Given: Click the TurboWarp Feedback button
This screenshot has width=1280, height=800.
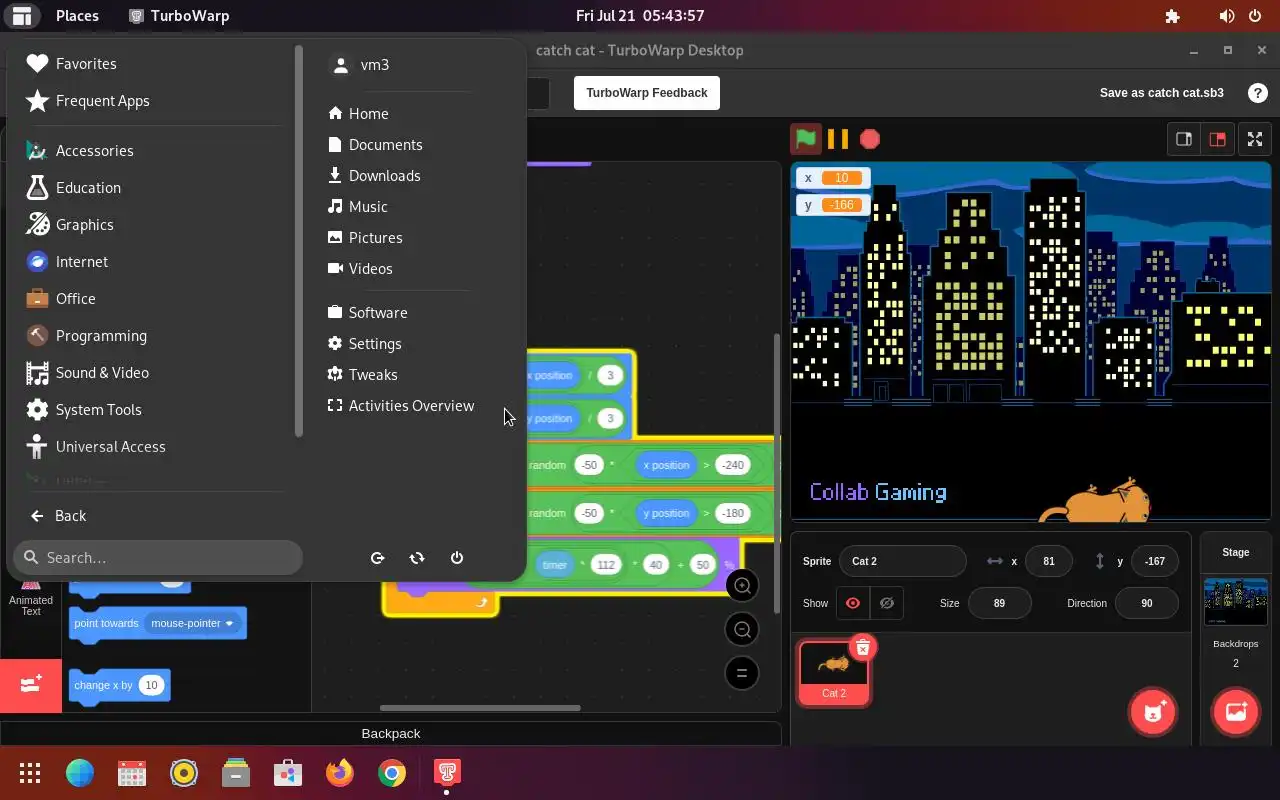Looking at the screenshot, I should (x=647, y=93).
